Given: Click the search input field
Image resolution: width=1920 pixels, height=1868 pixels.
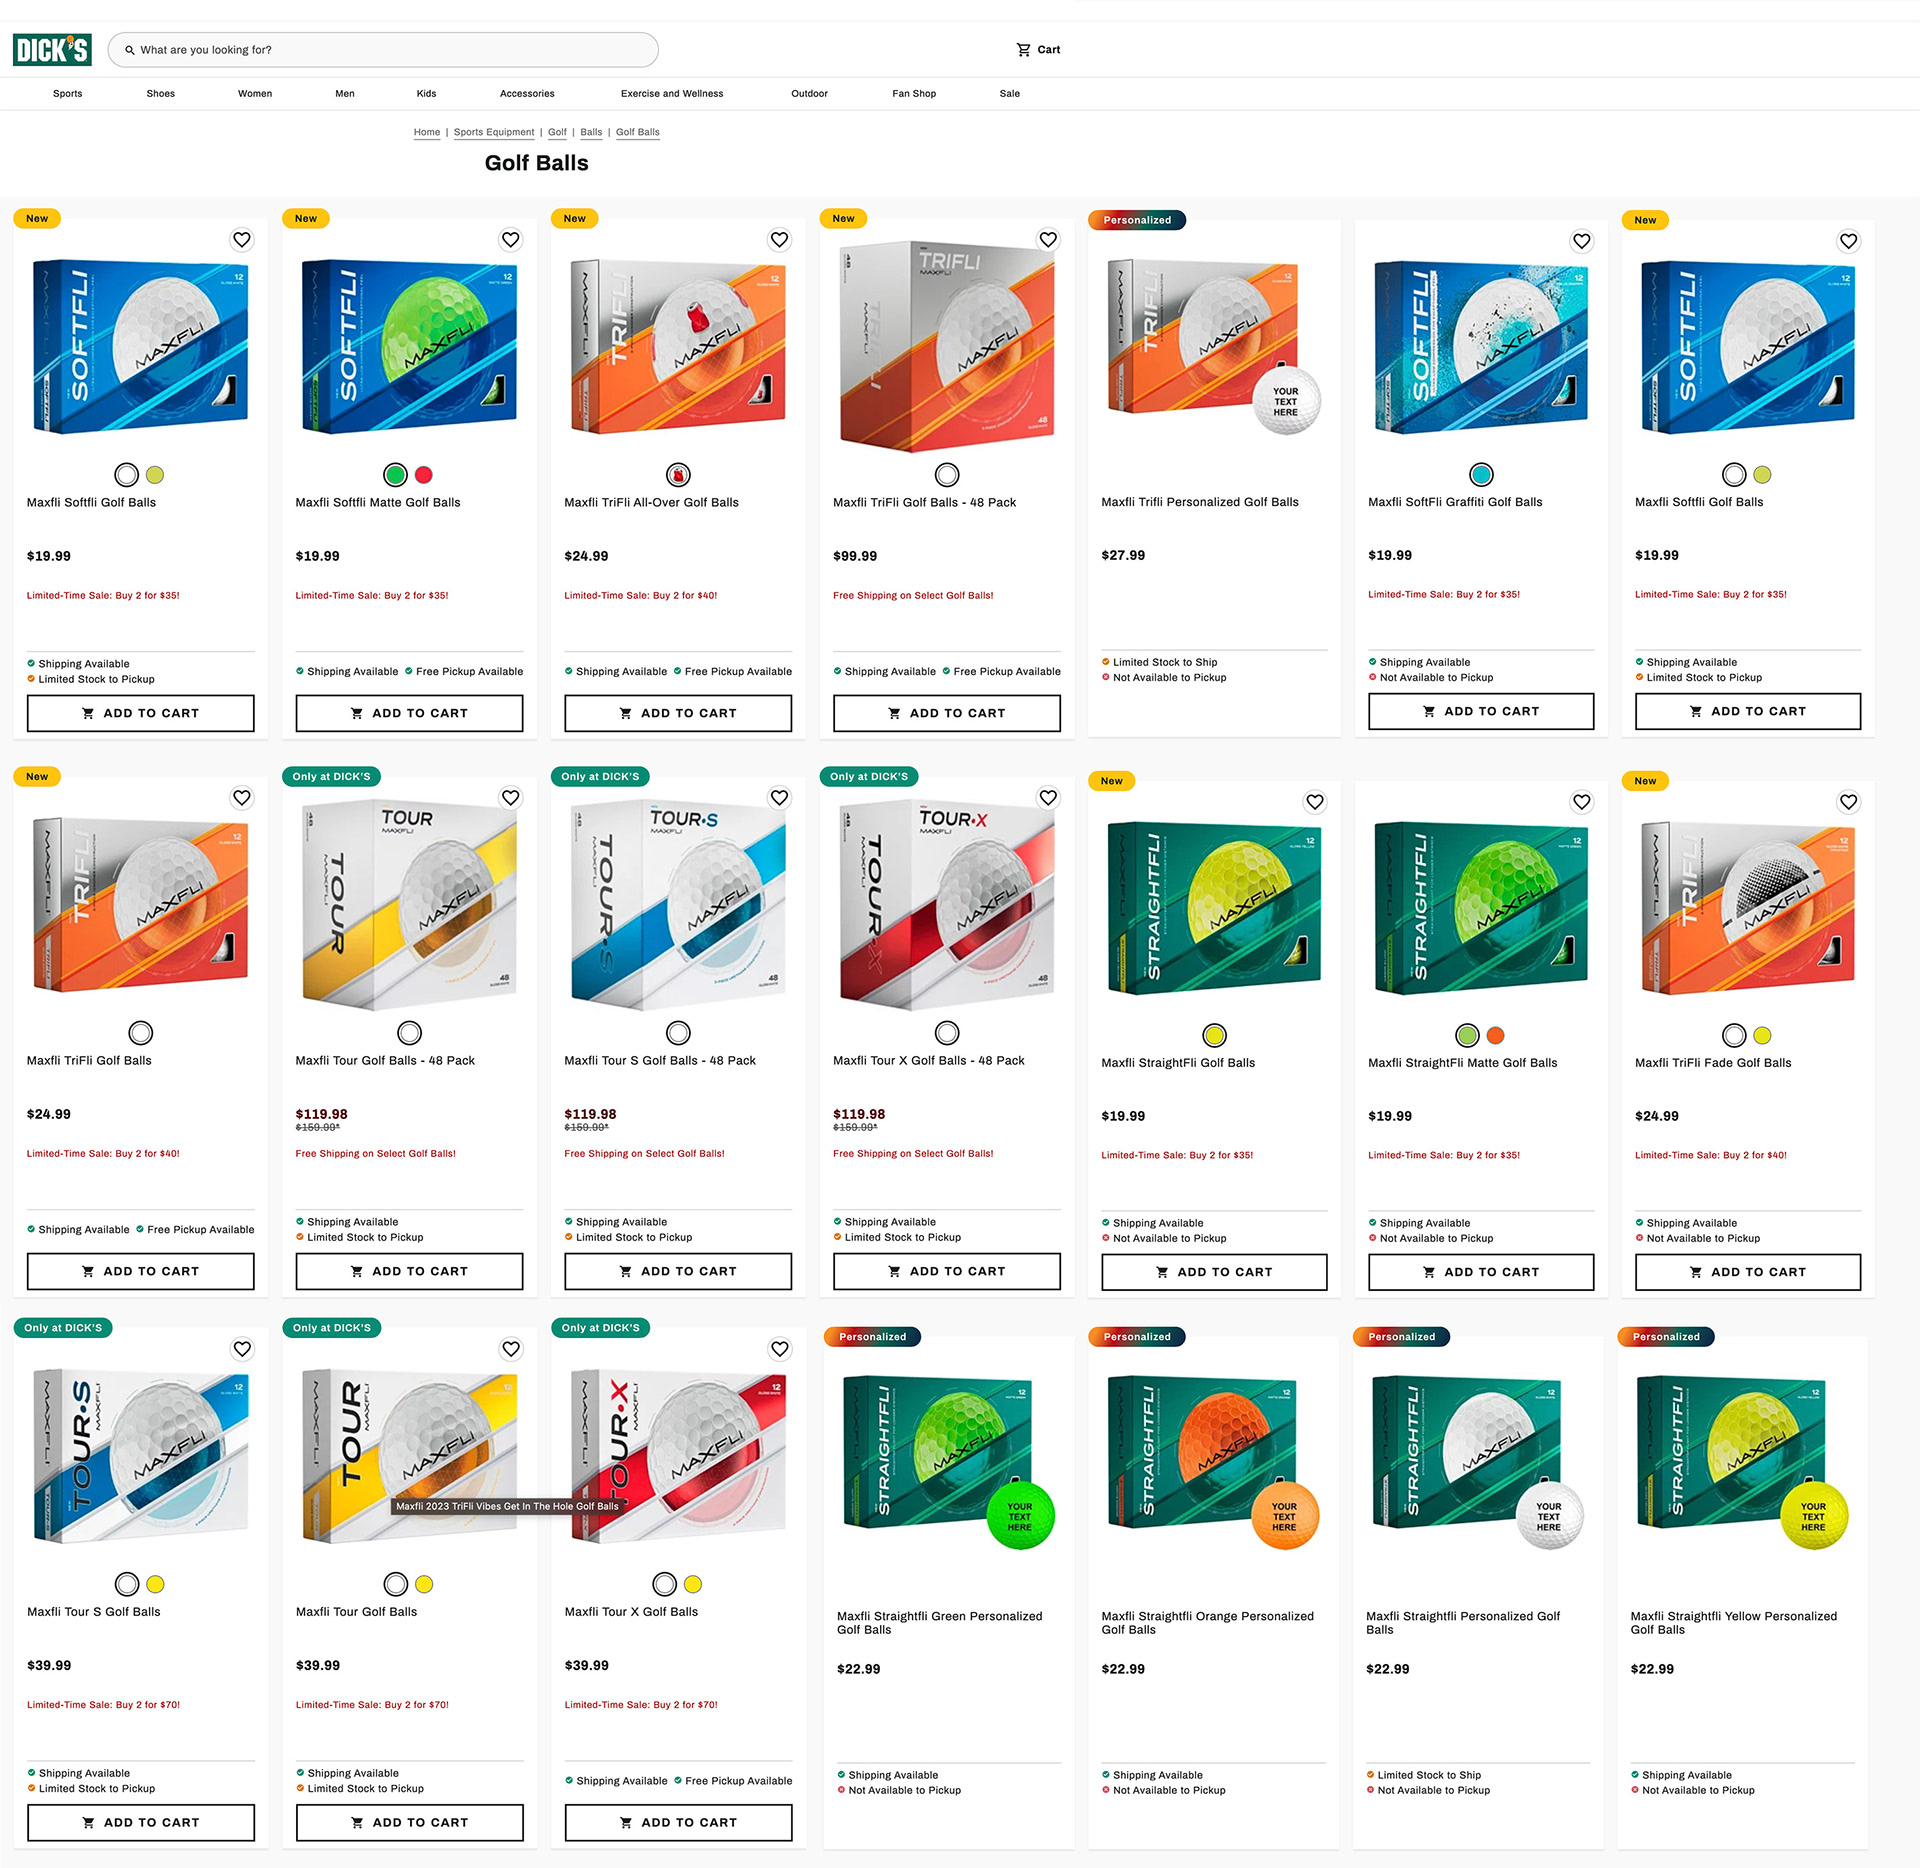Looking at the screenshot, I should coord(383,50).
